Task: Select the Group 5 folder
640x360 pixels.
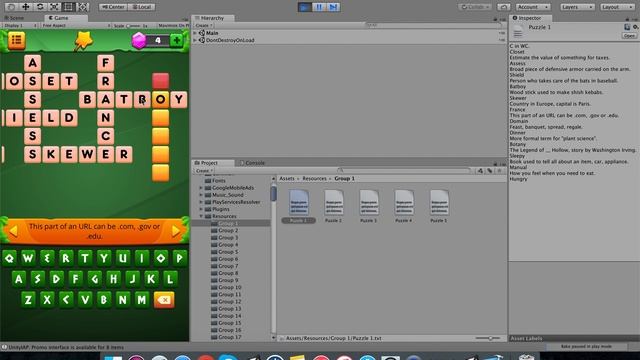Action: click(x=228, y=252)
